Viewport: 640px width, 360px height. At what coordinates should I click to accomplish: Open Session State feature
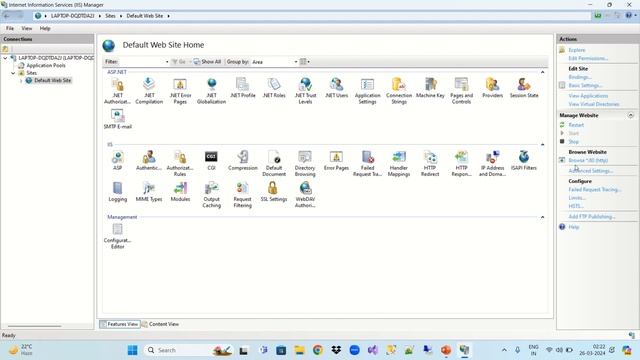[x=524, y=88]
